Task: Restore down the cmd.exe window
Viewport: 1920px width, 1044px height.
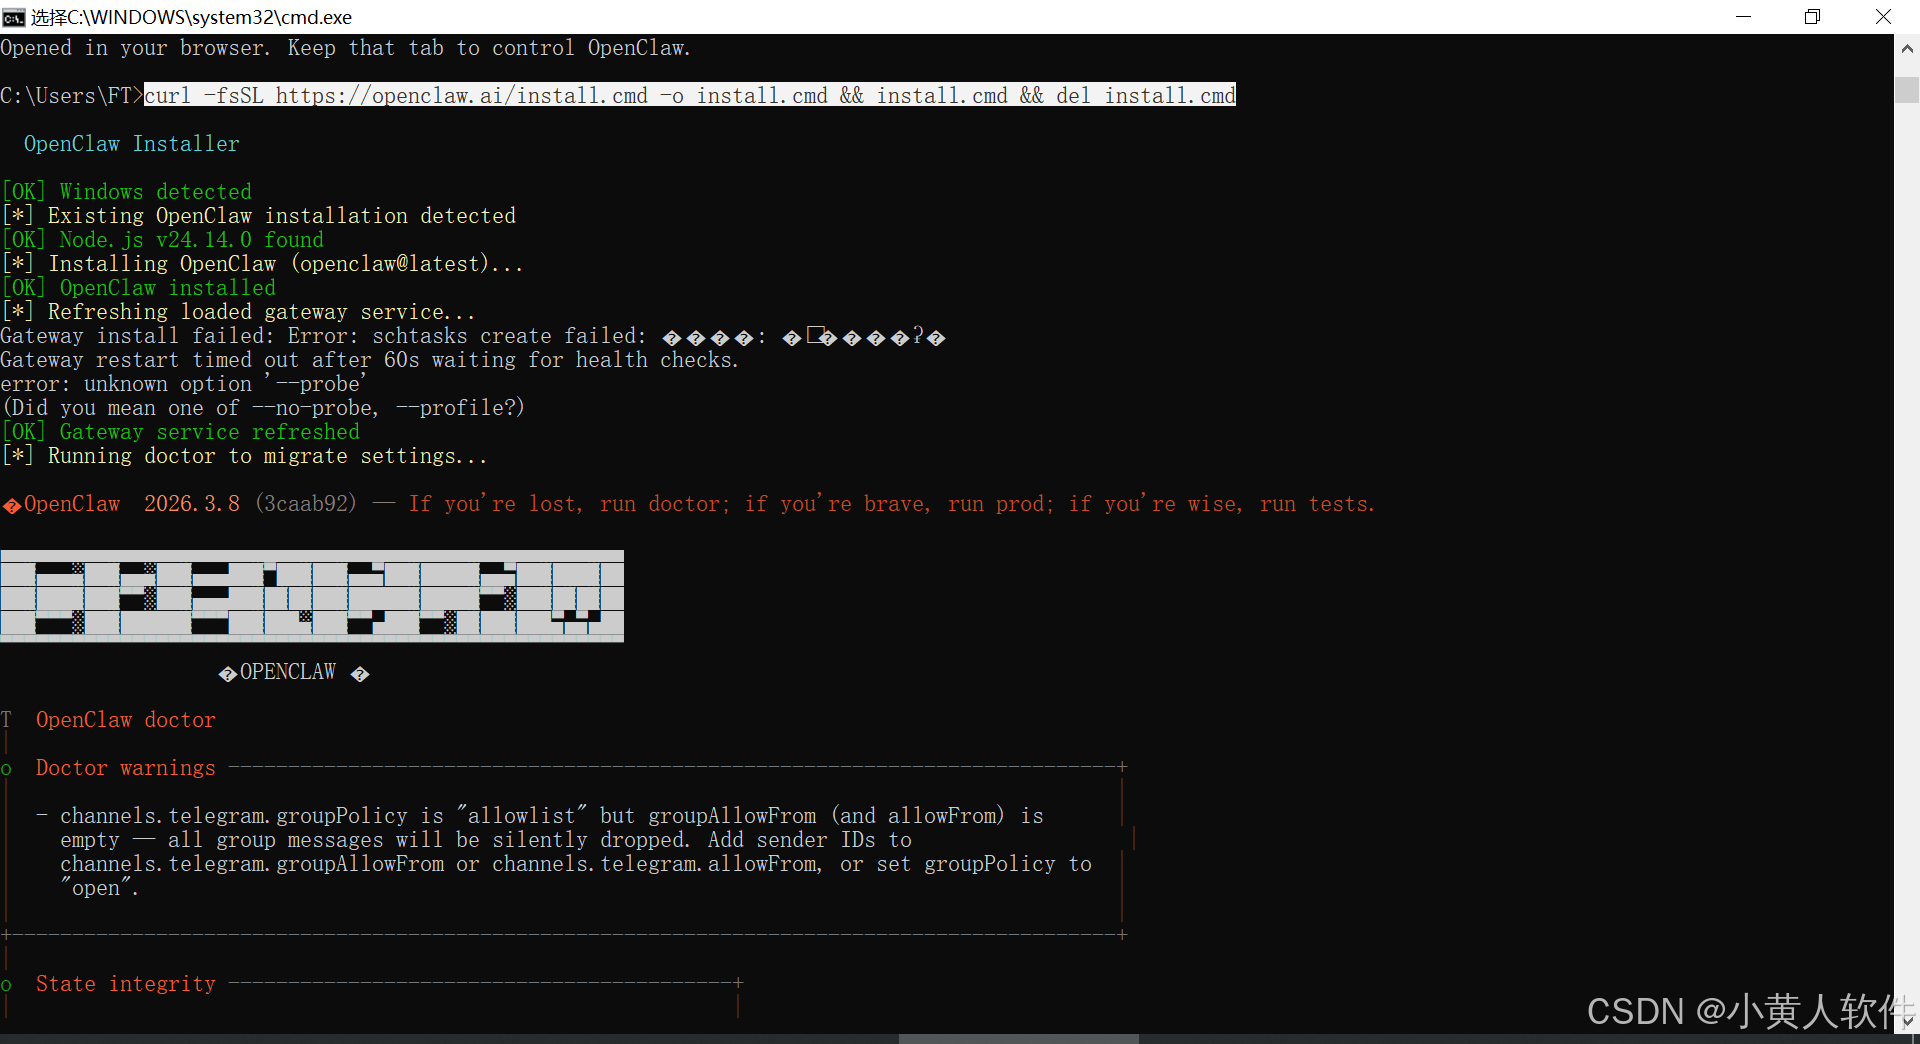Action: pos(1812,17)
